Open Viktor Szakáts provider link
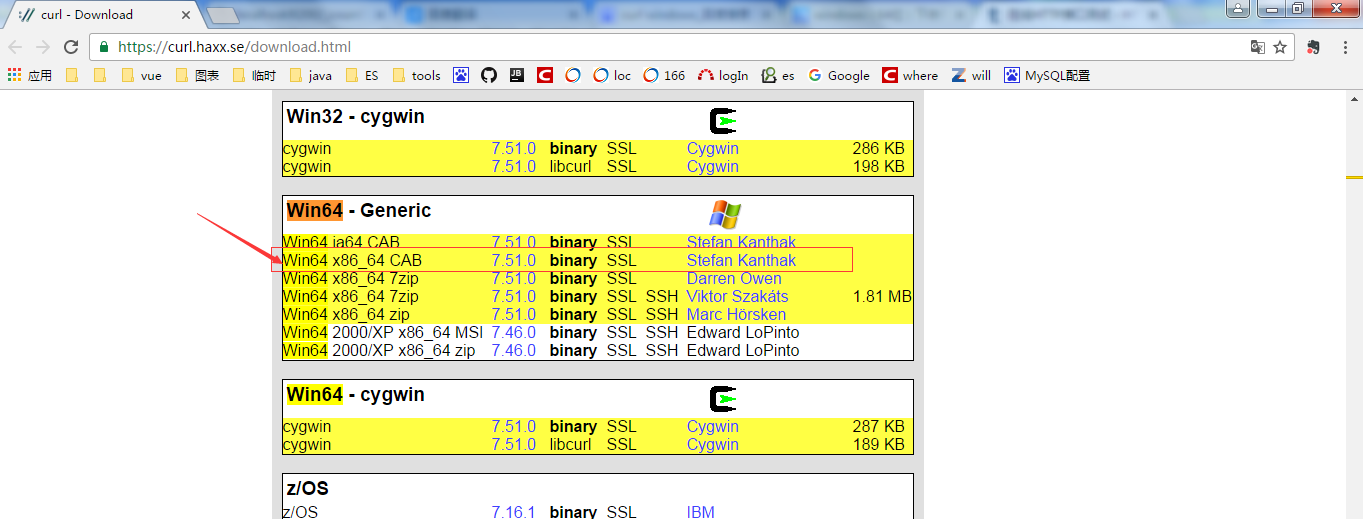 tap(737, 297)
